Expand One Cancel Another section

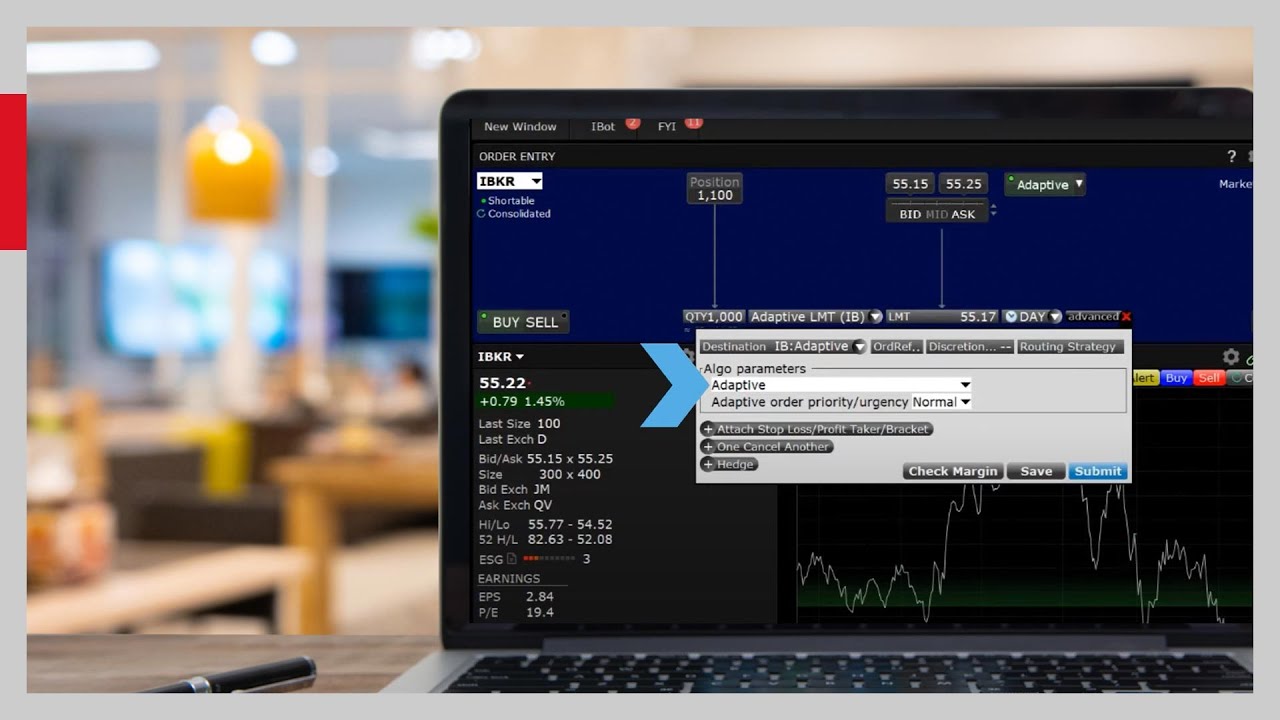[767, 446]
